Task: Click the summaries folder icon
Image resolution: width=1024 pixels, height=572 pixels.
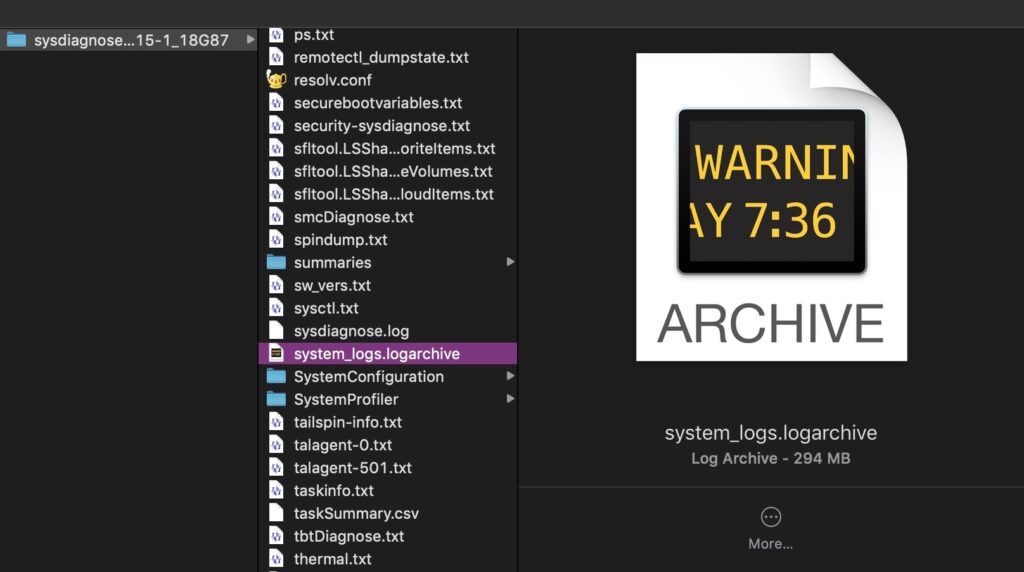Action: click(x=277, y=262)
